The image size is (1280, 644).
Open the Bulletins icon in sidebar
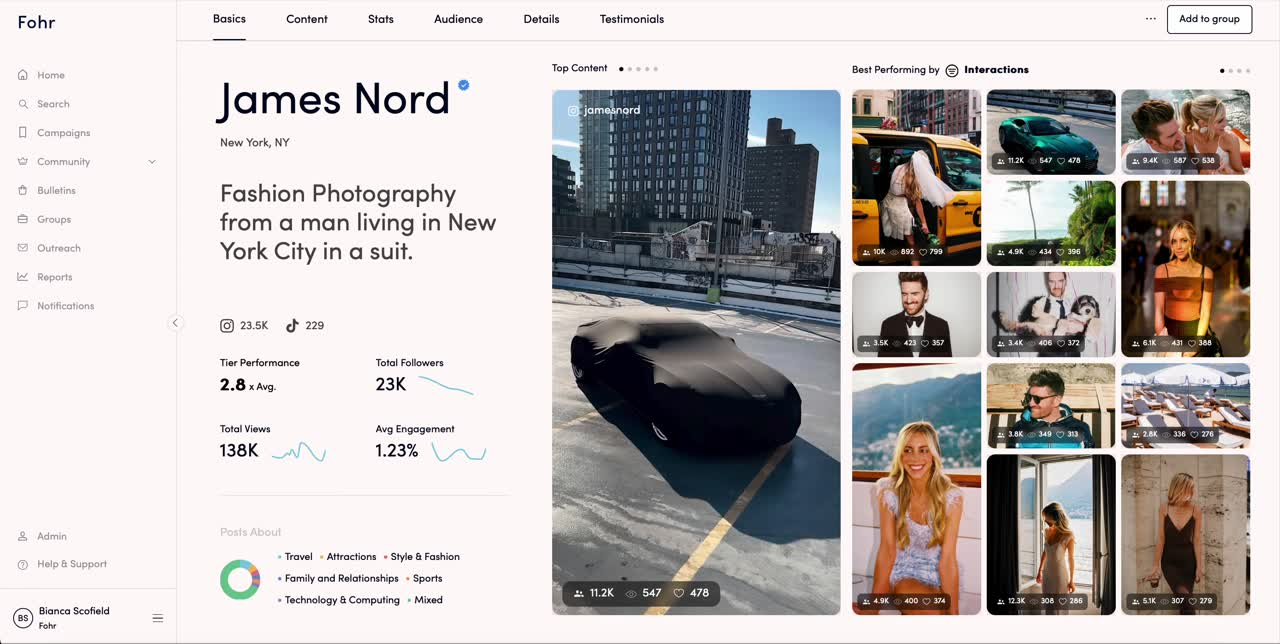pos(23,190)
